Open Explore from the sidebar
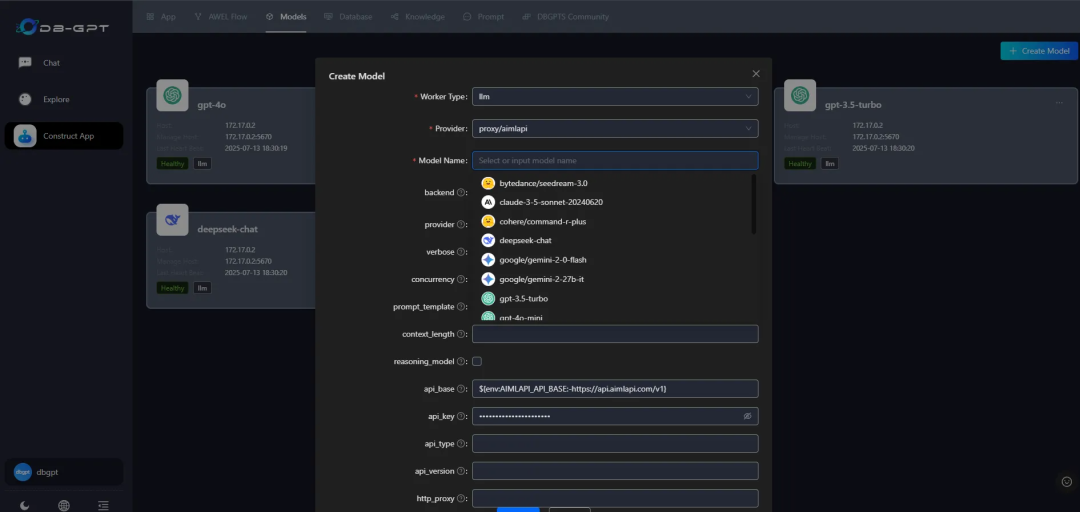1080x512 pixels. coord(56,99)
